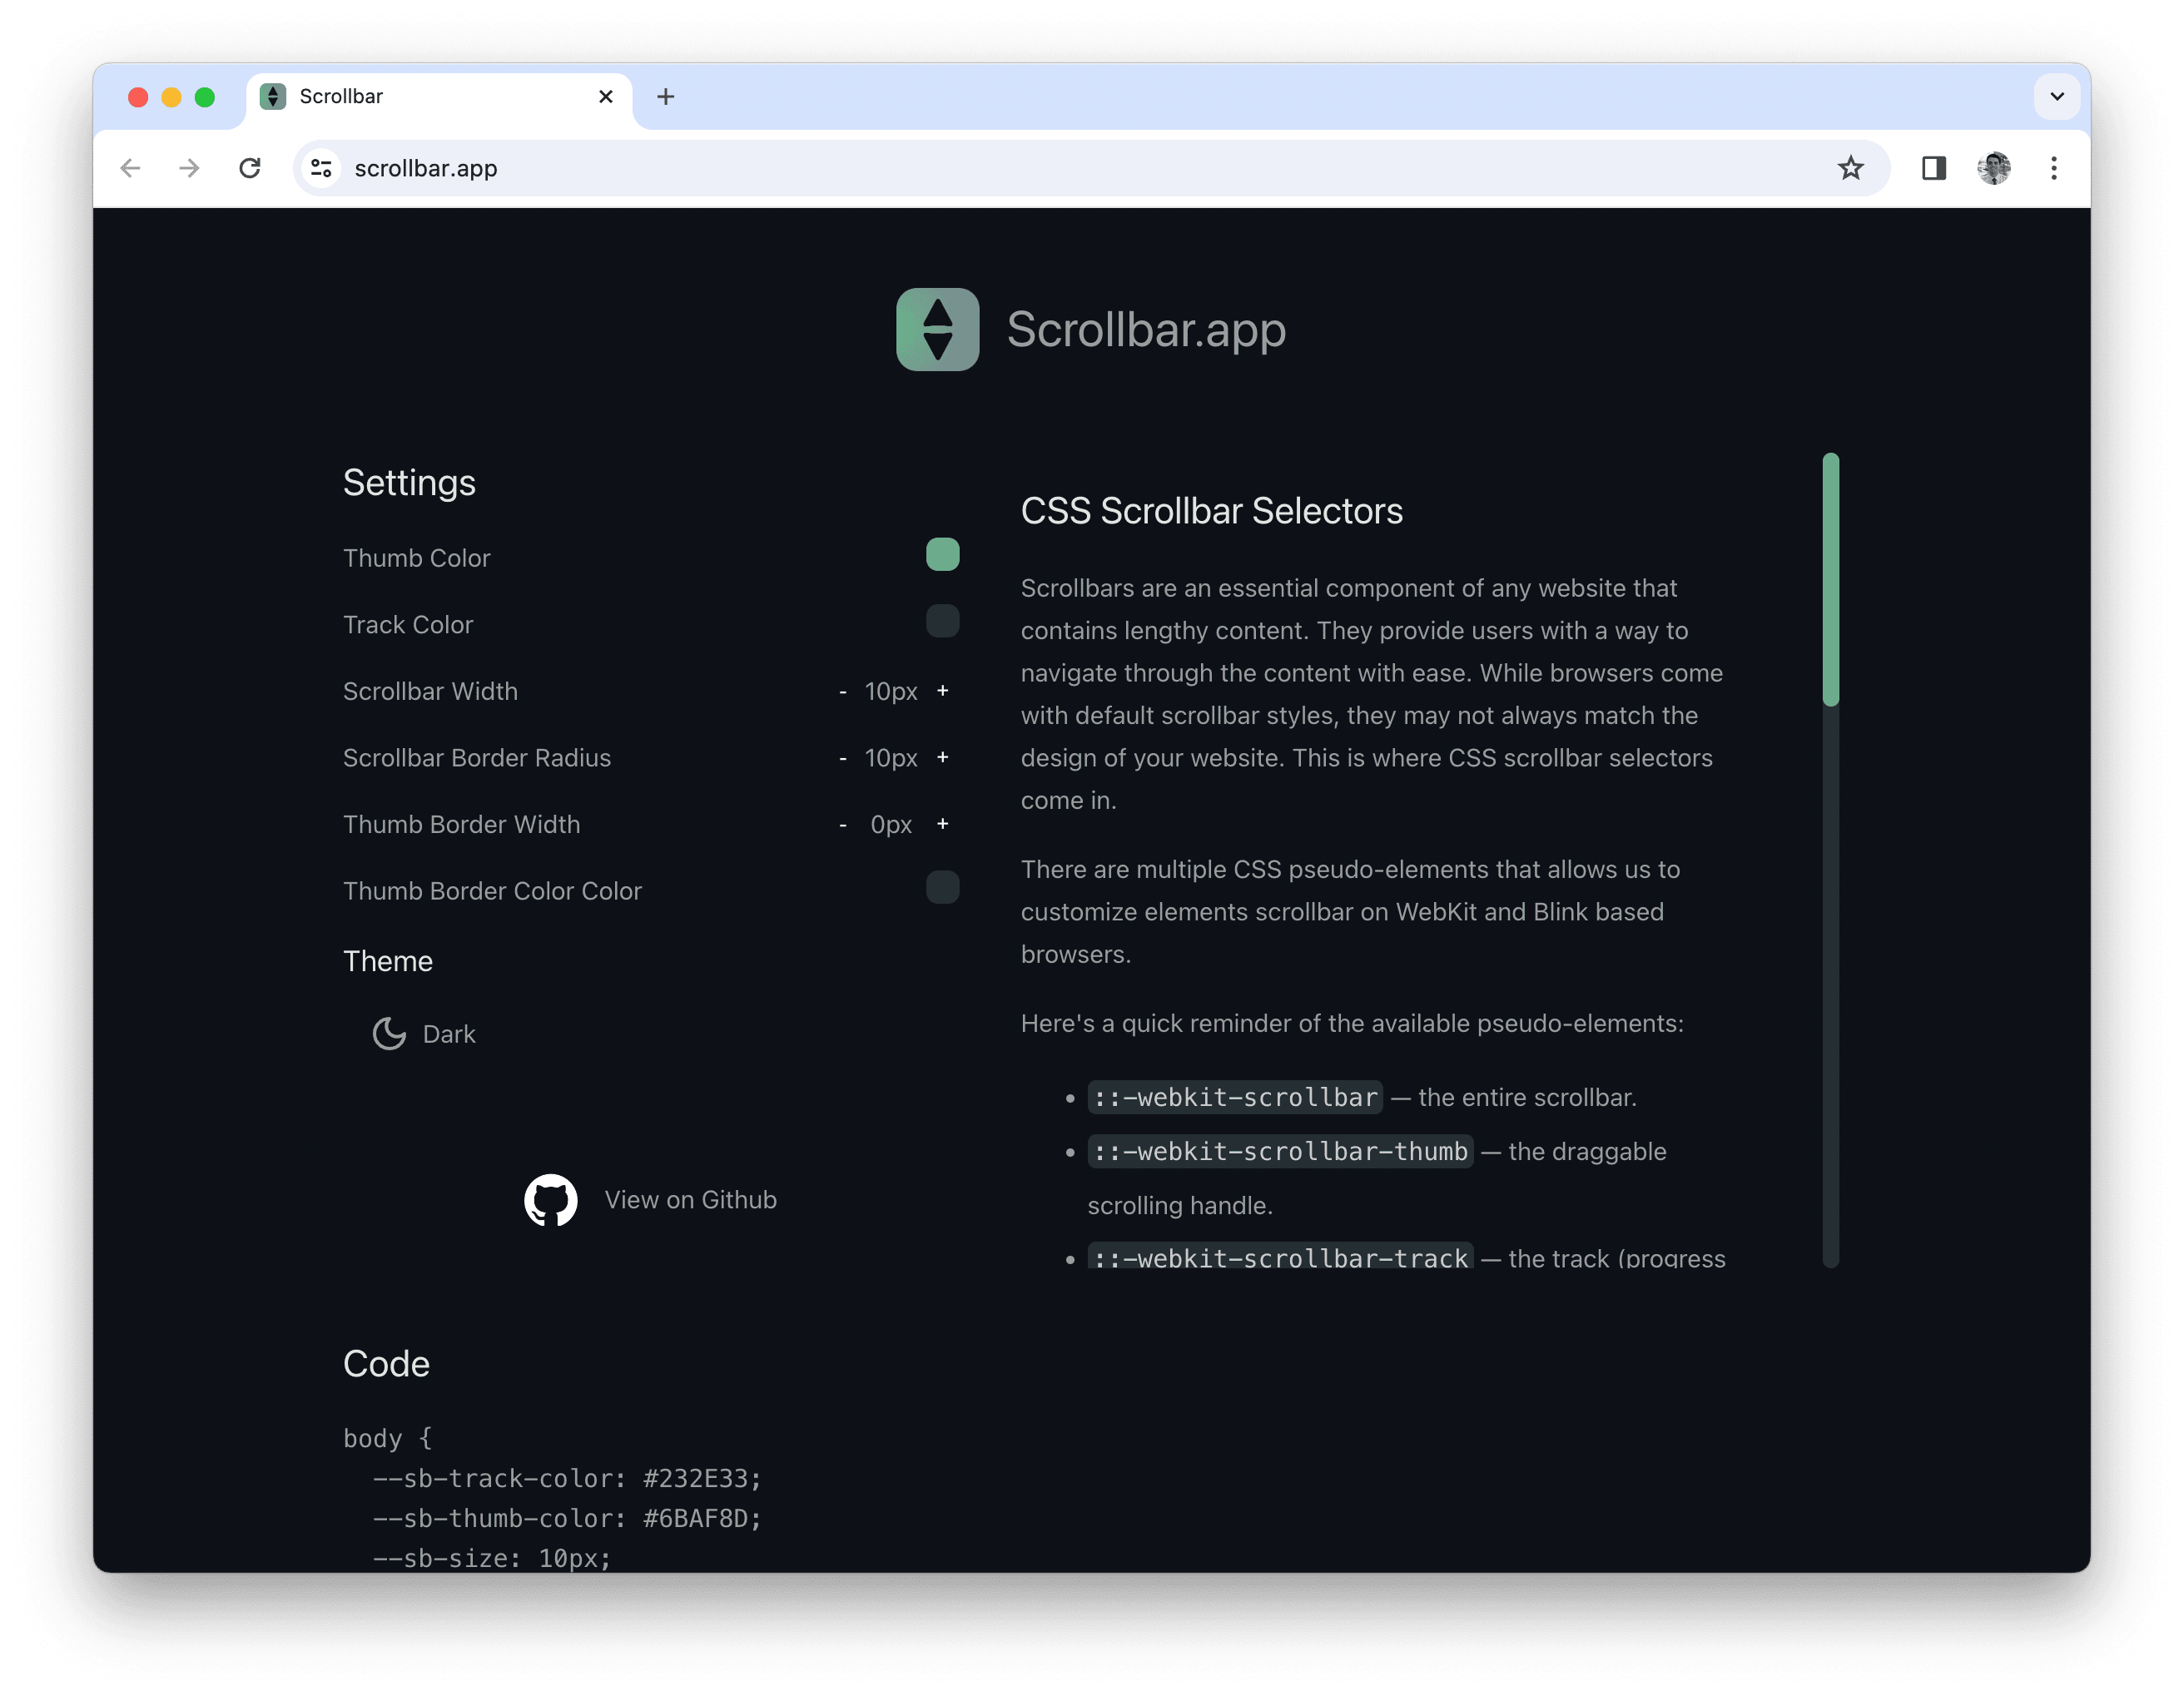The width and height of the screenshot is (2184, 1696).
Task: Open the tab search chevron on the right
Action: pyautogui.click(x=2057, y=96)
